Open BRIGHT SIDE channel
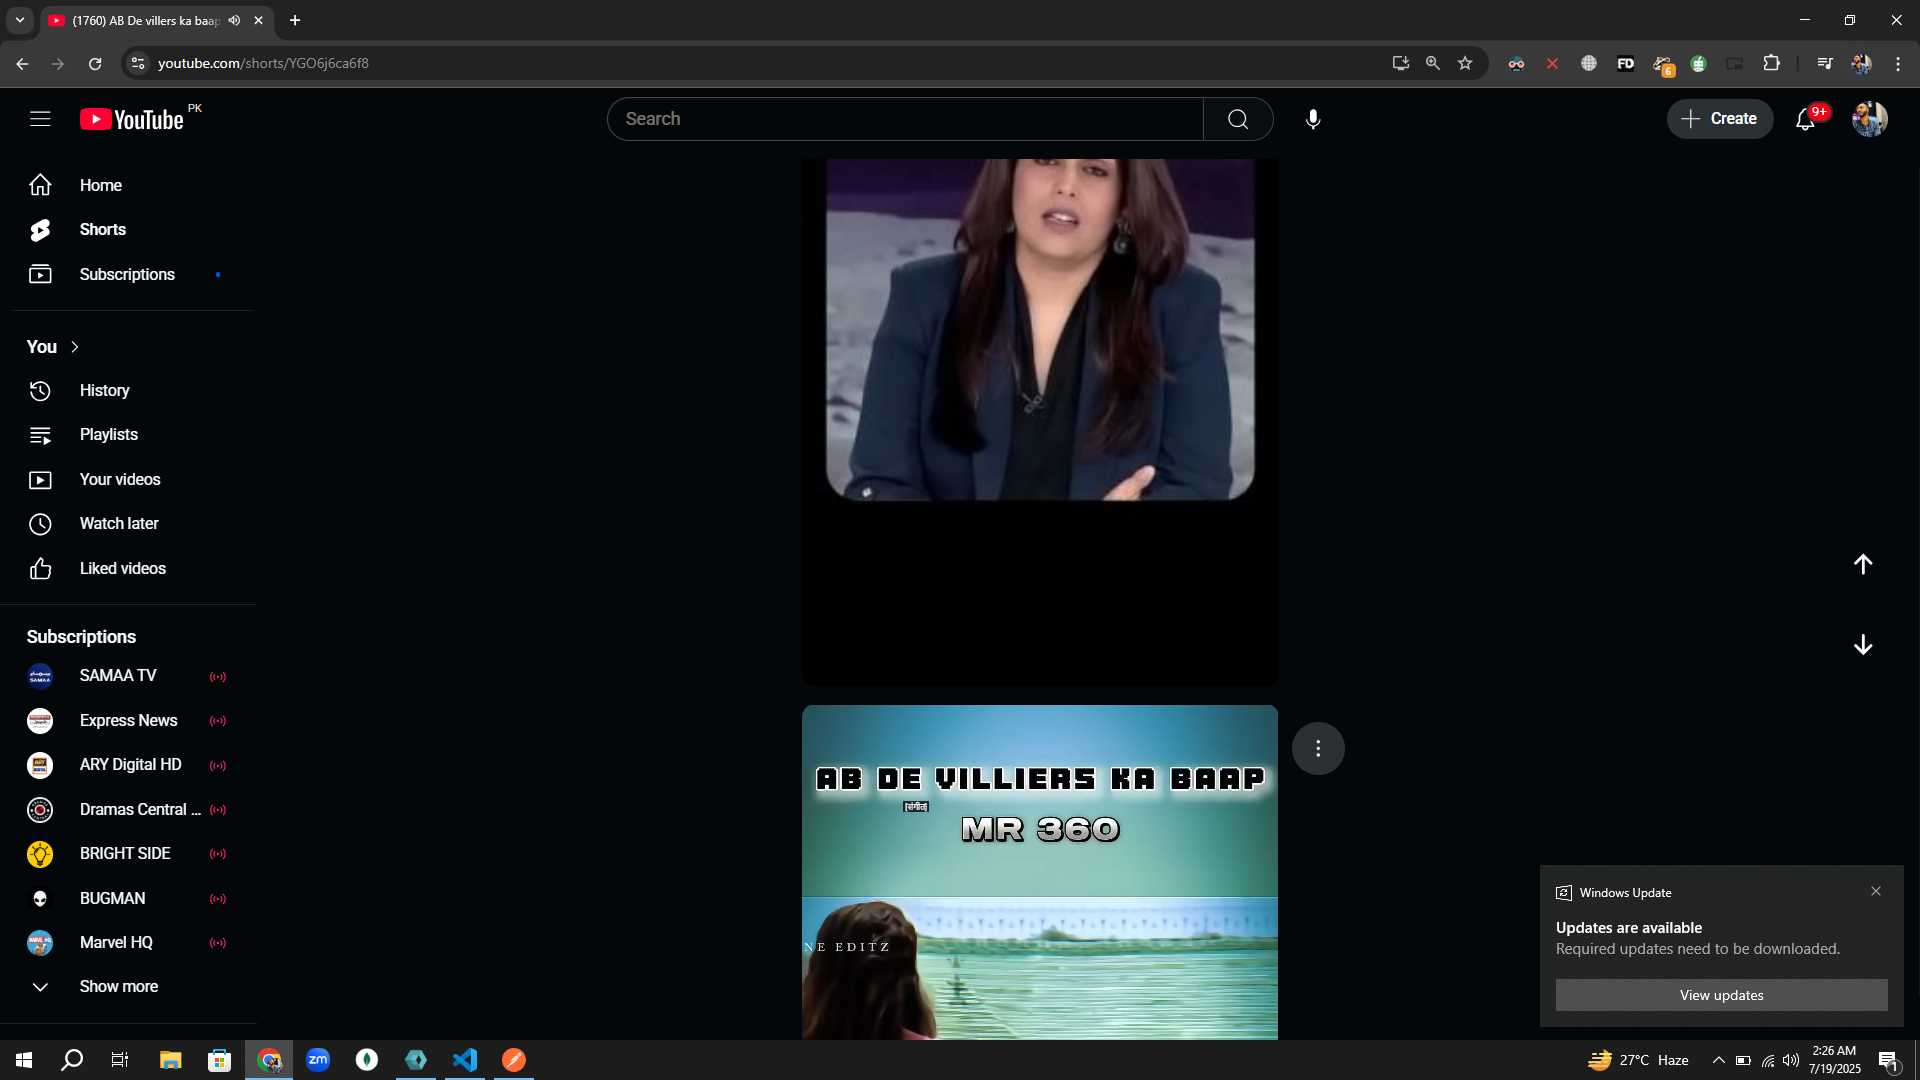This screenshot has width=1920, height=1080. [x=128, y=854]
